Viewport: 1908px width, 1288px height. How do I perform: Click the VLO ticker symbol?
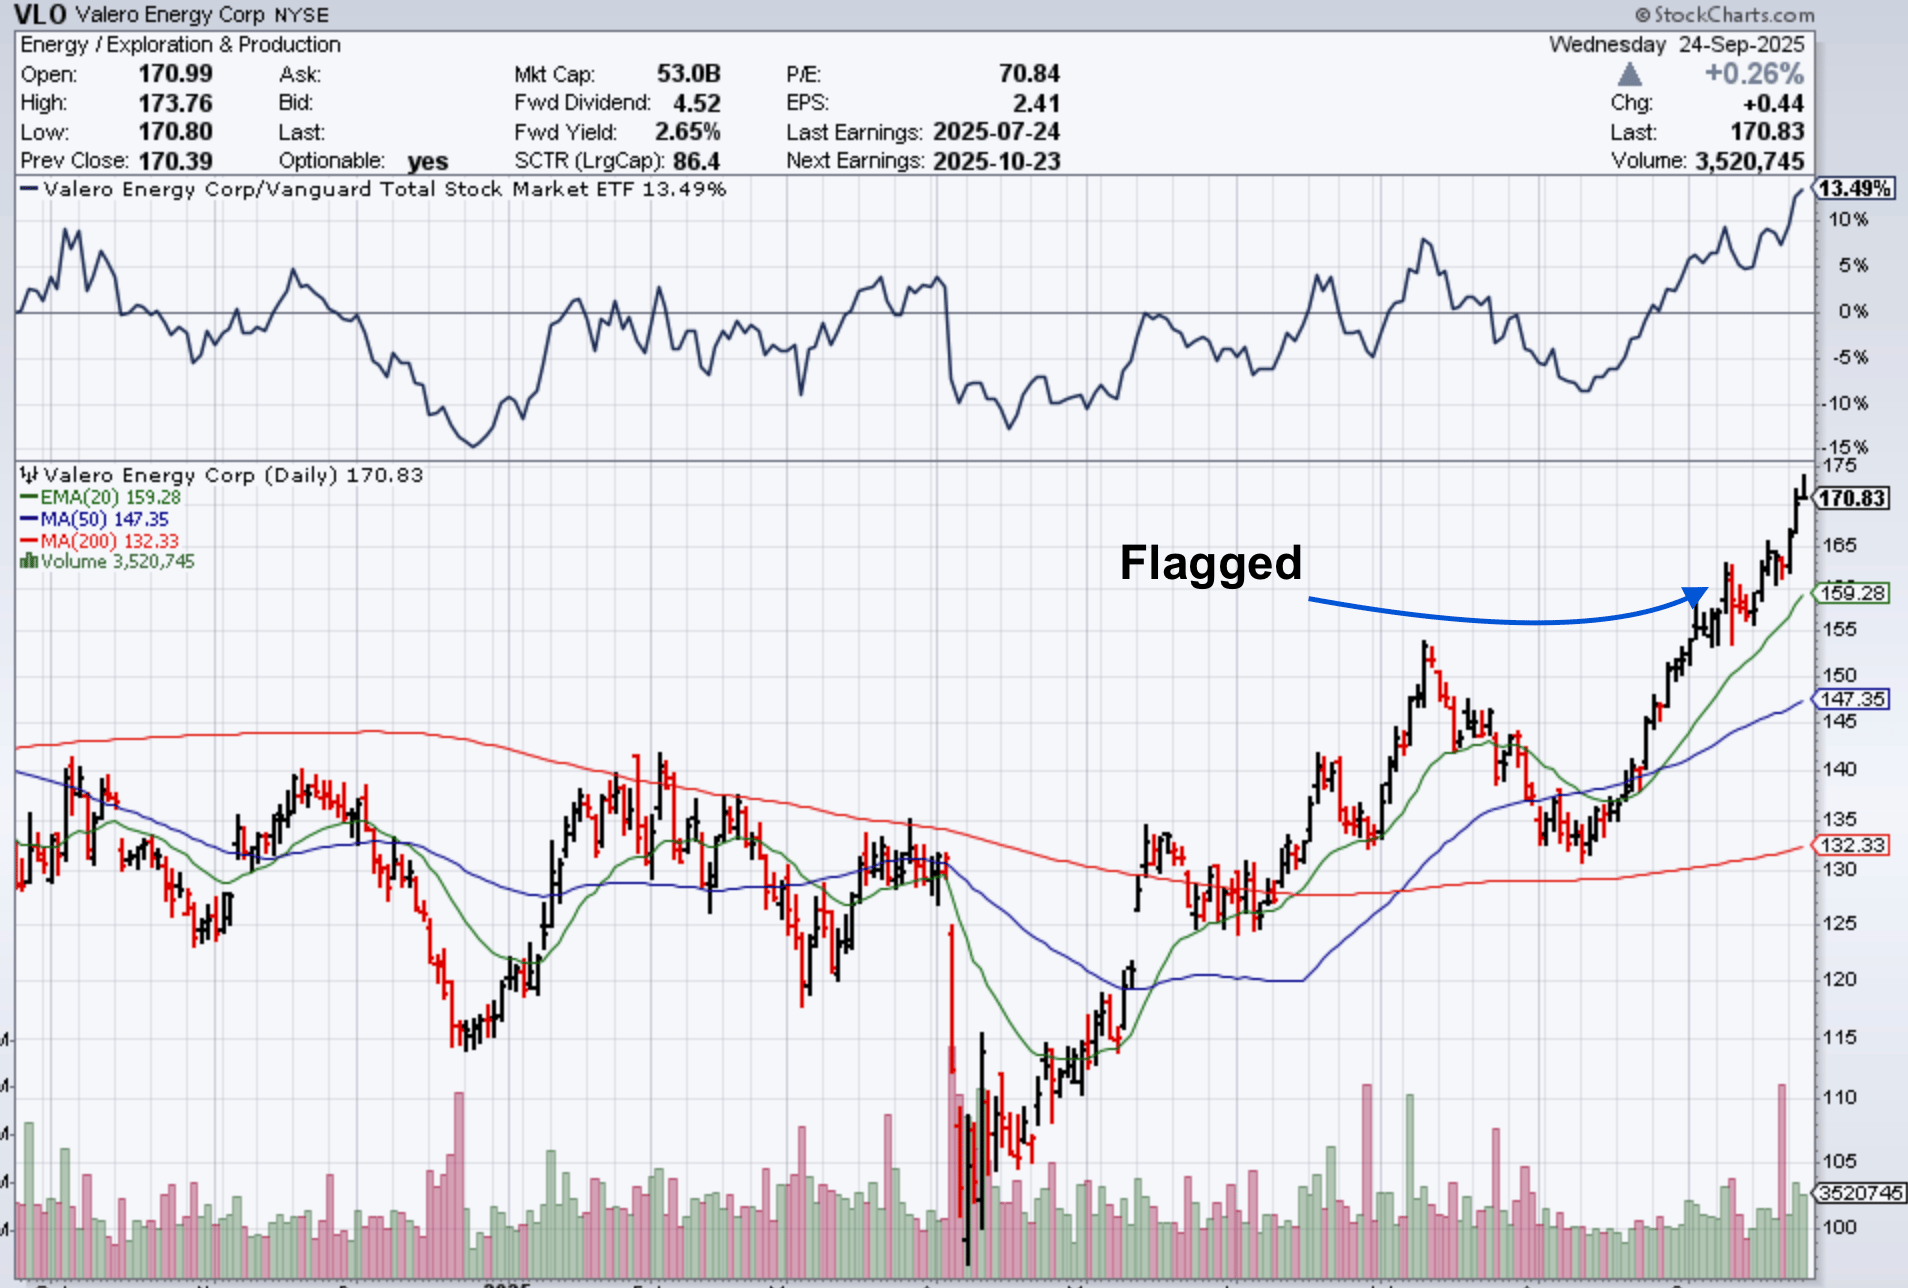pyautogui.click(x=39, y=14)
